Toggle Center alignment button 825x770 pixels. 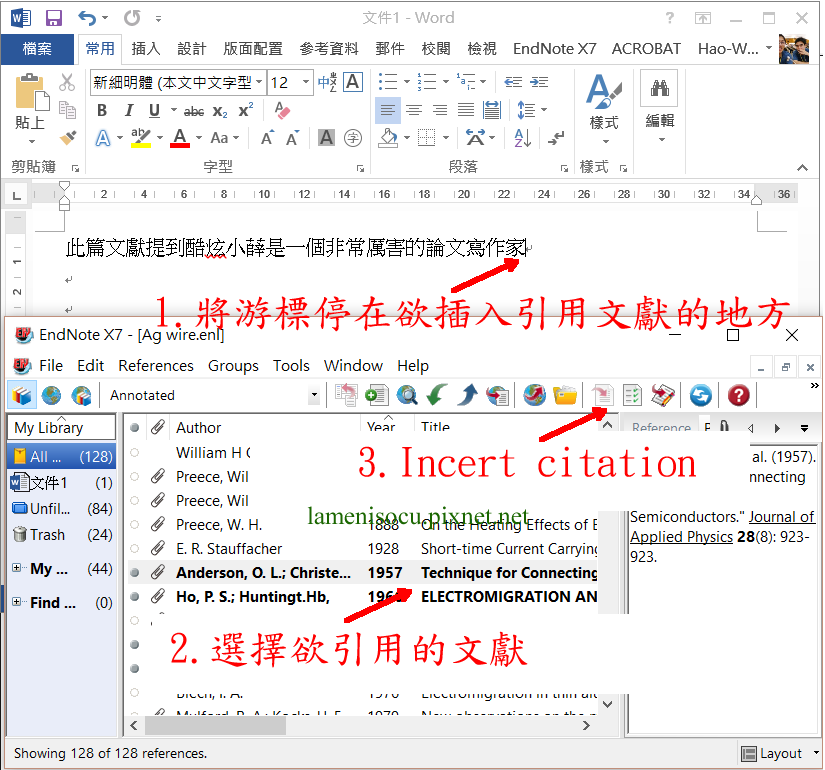pyautogui.click(x=414, y=110)
